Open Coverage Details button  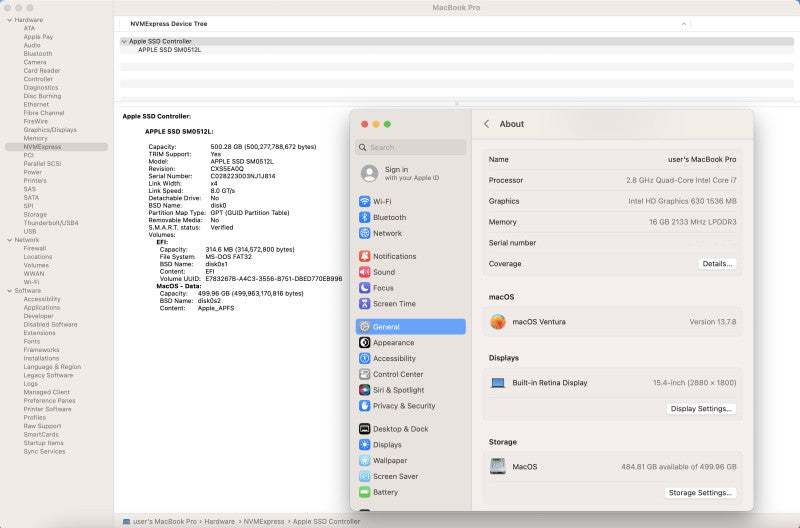(x=717, y=264)
